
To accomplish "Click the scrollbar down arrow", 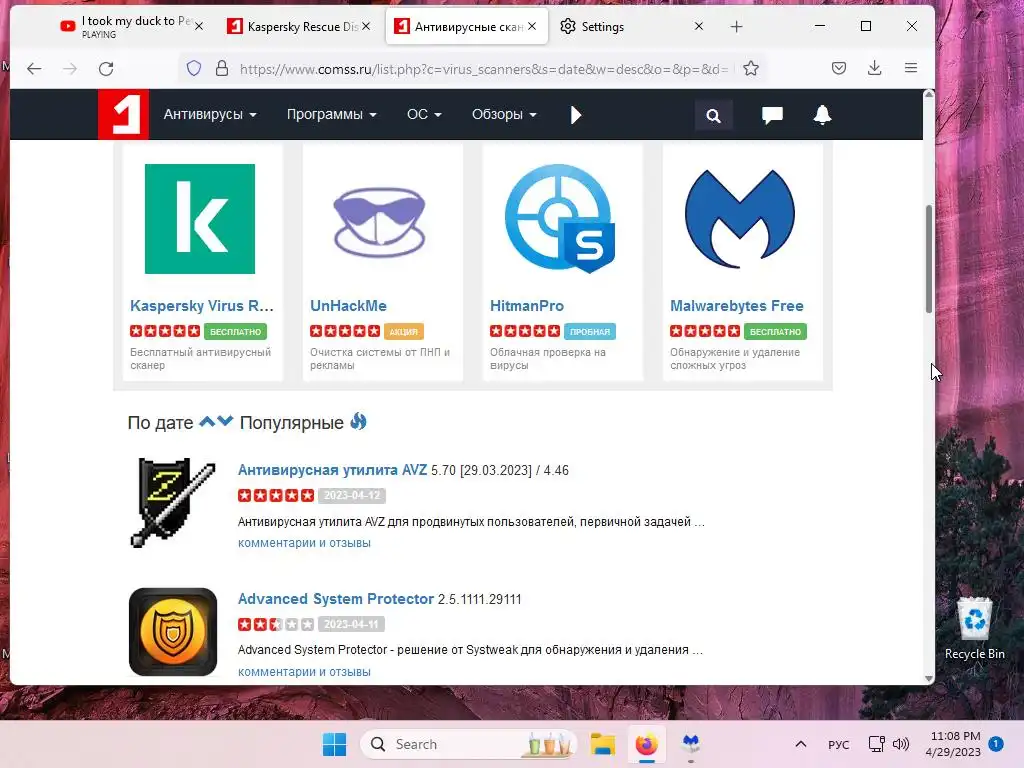I will click(x=929, y=679).
